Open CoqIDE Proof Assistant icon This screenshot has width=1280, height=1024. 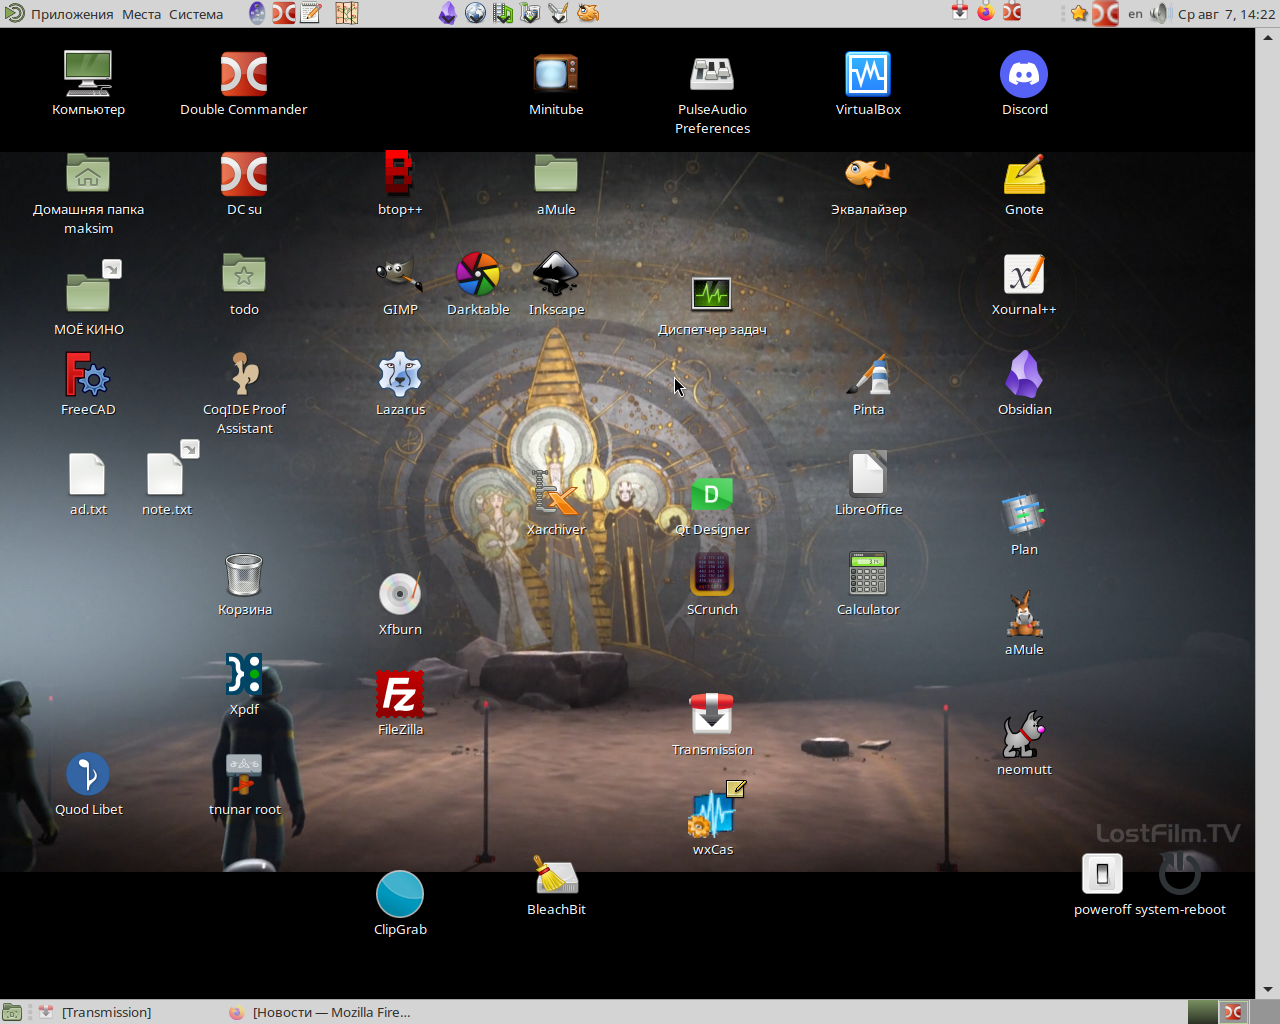[x=244, y=375]
